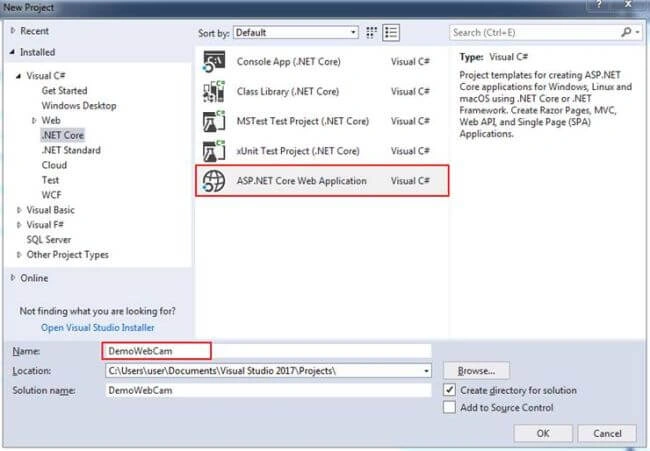650x451 pixels.
Task: Open the Location path dropdown arrow
Action: click(426, 371)
